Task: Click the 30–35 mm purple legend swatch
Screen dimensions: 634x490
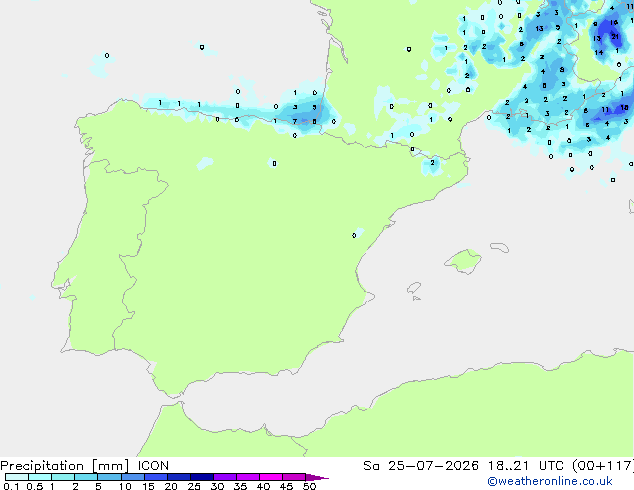Action: 225,477
